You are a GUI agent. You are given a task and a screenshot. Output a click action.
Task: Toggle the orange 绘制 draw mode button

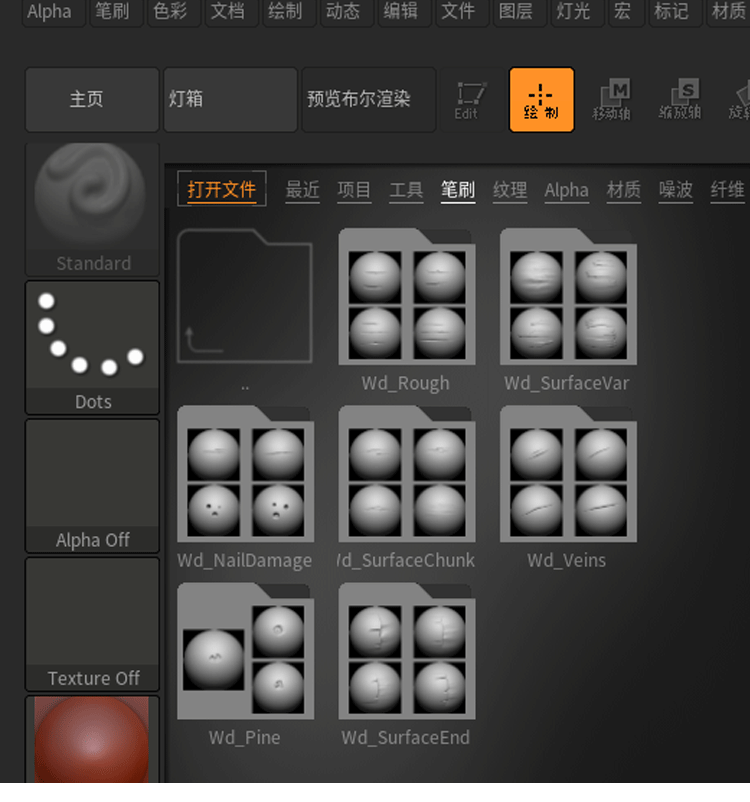pos(541,100)
